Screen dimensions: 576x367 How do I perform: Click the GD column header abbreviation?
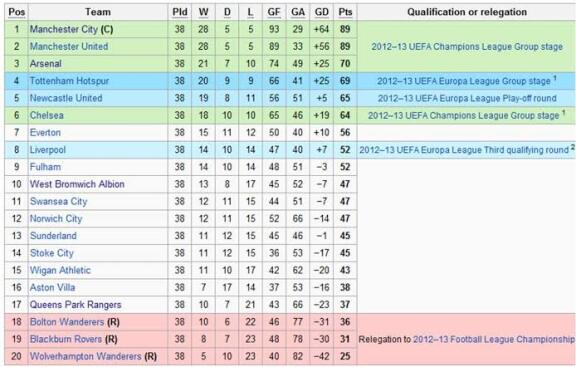tap(321, 12)
